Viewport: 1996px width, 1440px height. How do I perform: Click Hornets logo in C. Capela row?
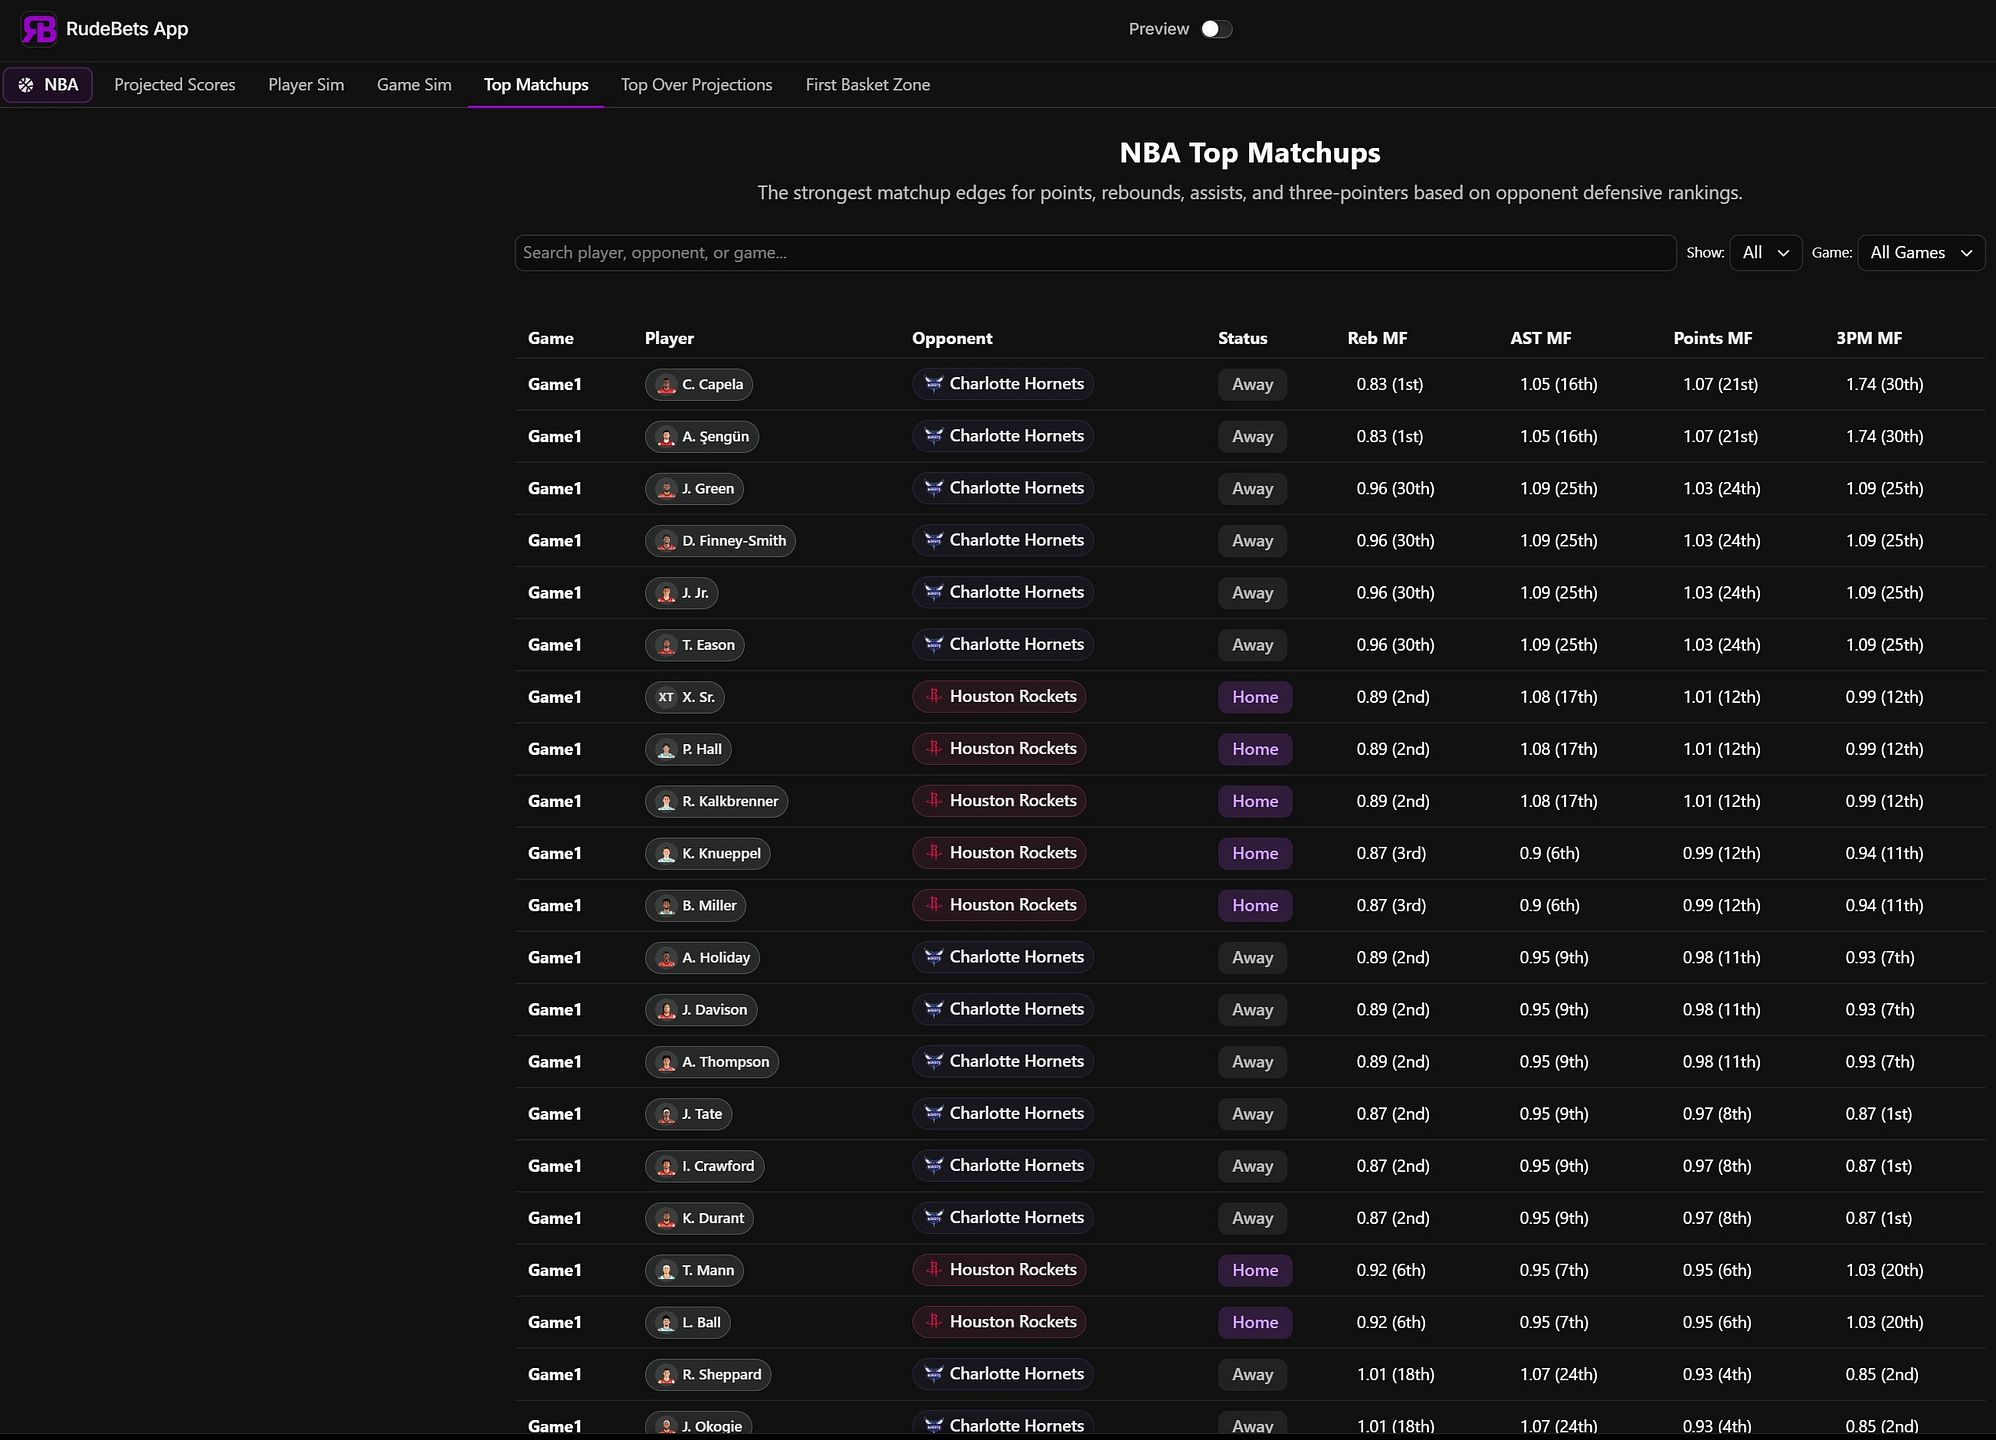934,384
